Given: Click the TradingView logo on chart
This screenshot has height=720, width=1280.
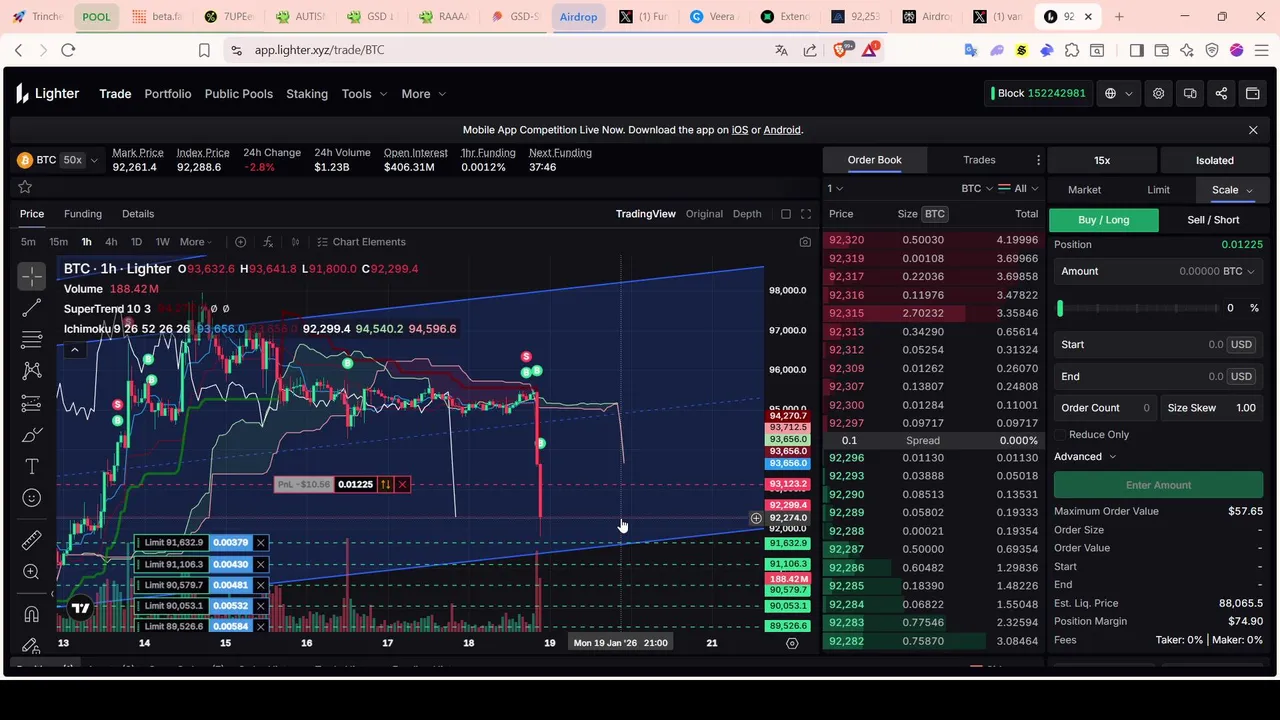Looking at the screenshot, I should [80, 608].
